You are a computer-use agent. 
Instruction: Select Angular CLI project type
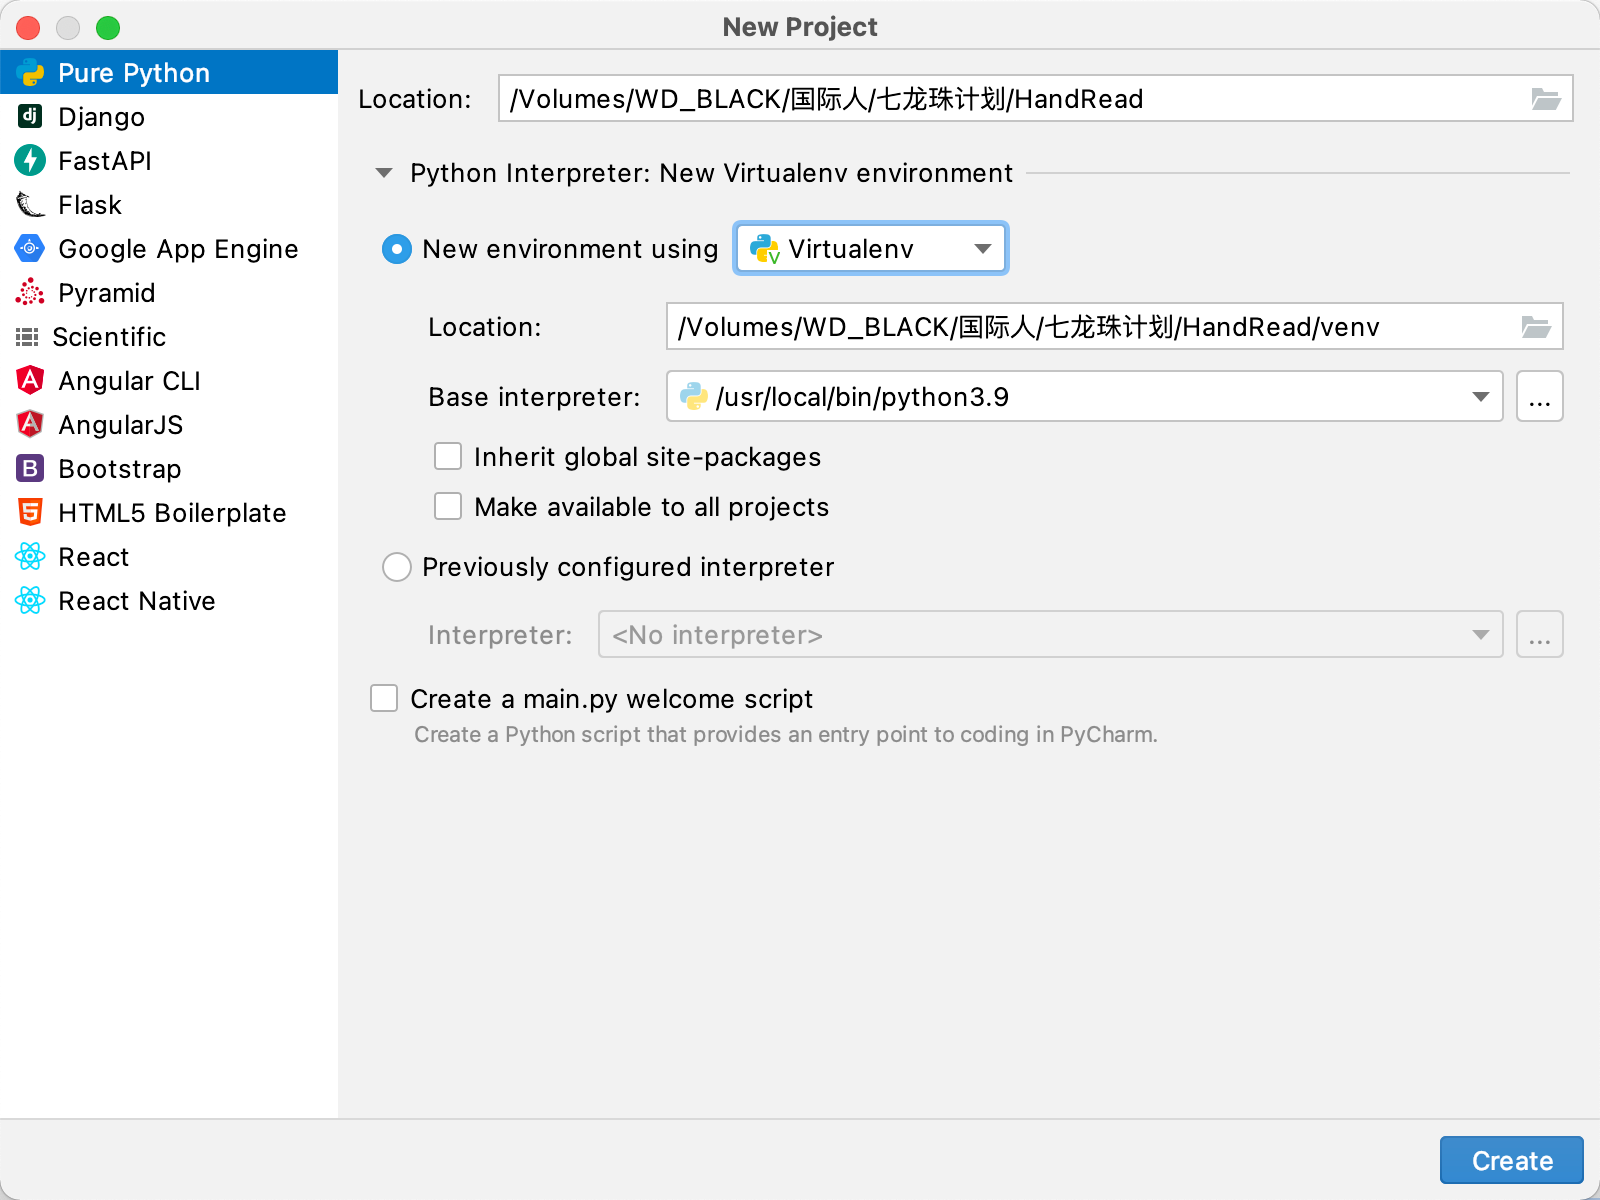(x=169, y=380)
